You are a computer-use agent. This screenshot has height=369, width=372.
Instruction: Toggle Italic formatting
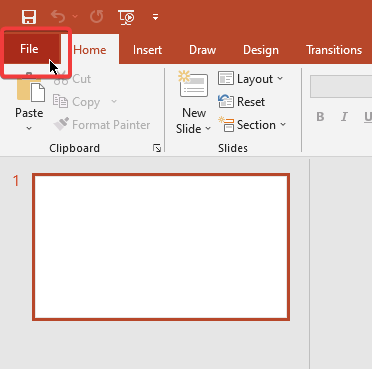(344, 117)
